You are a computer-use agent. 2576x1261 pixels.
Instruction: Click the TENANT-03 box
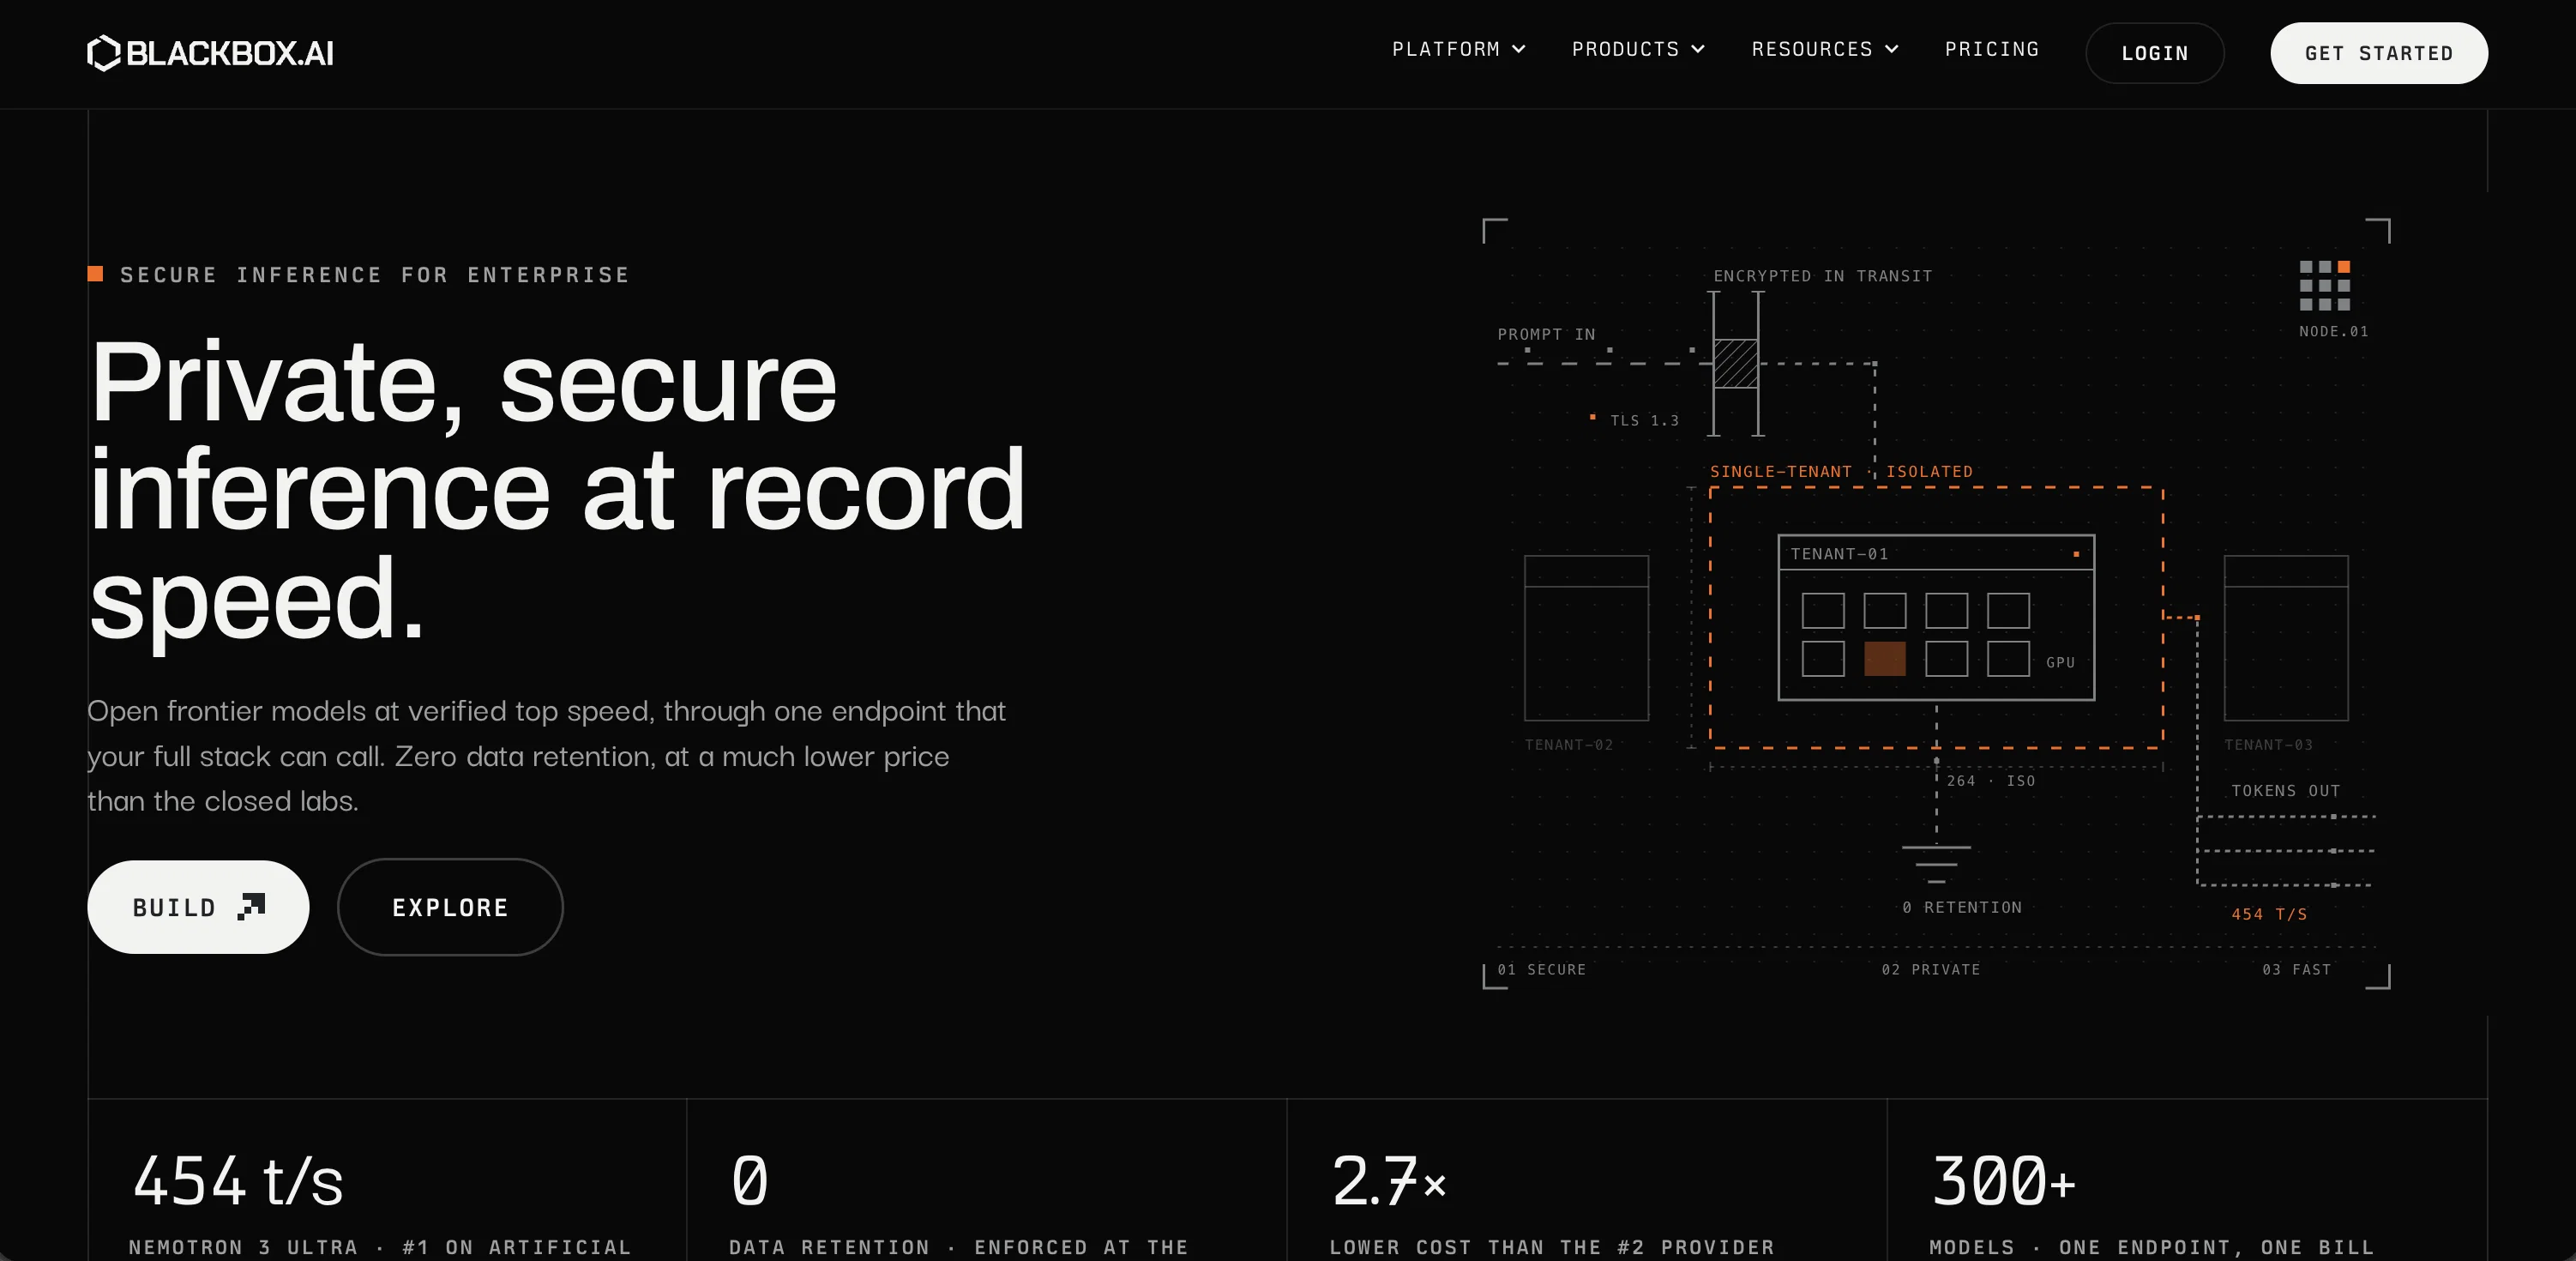tap(2285, 638)
